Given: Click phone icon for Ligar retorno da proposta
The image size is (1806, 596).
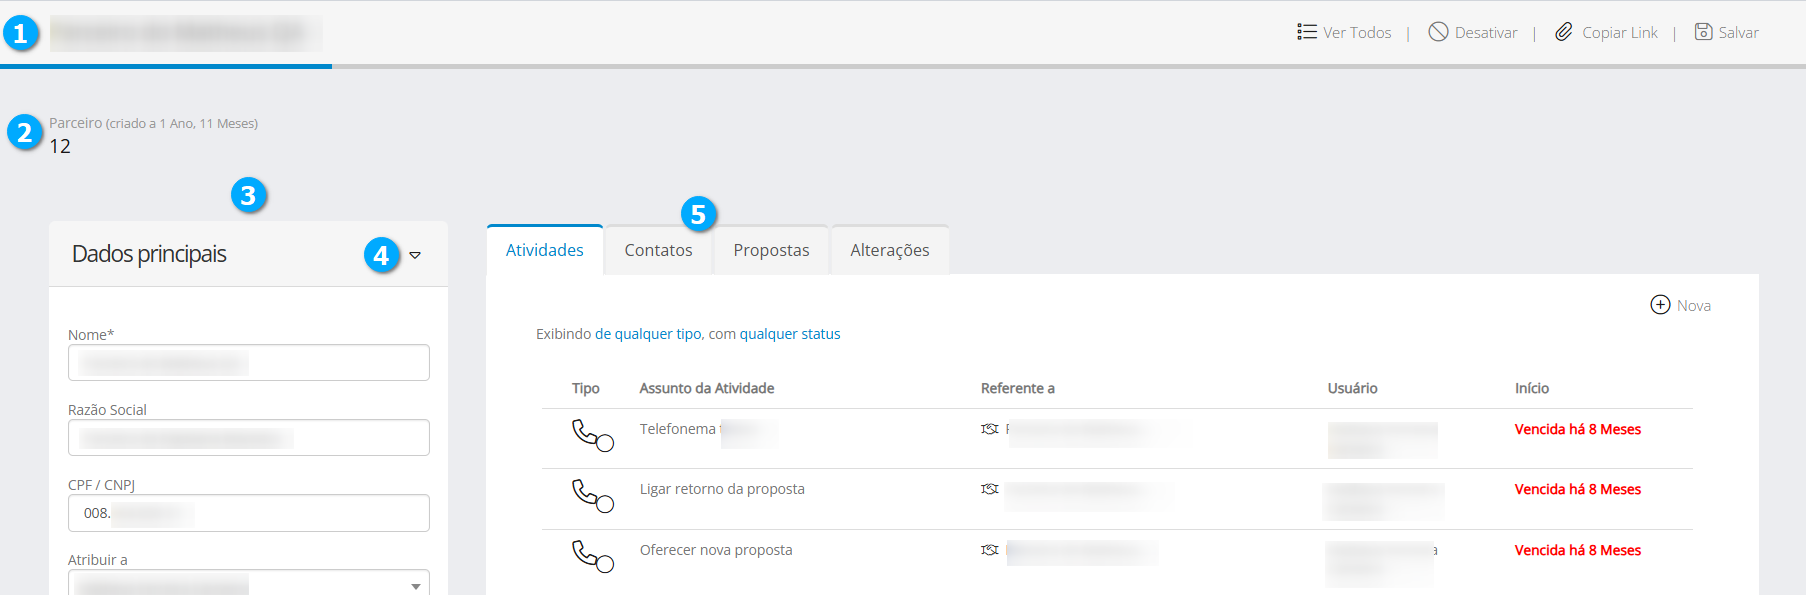Looking at the screenshot, I should coord(591,495).
